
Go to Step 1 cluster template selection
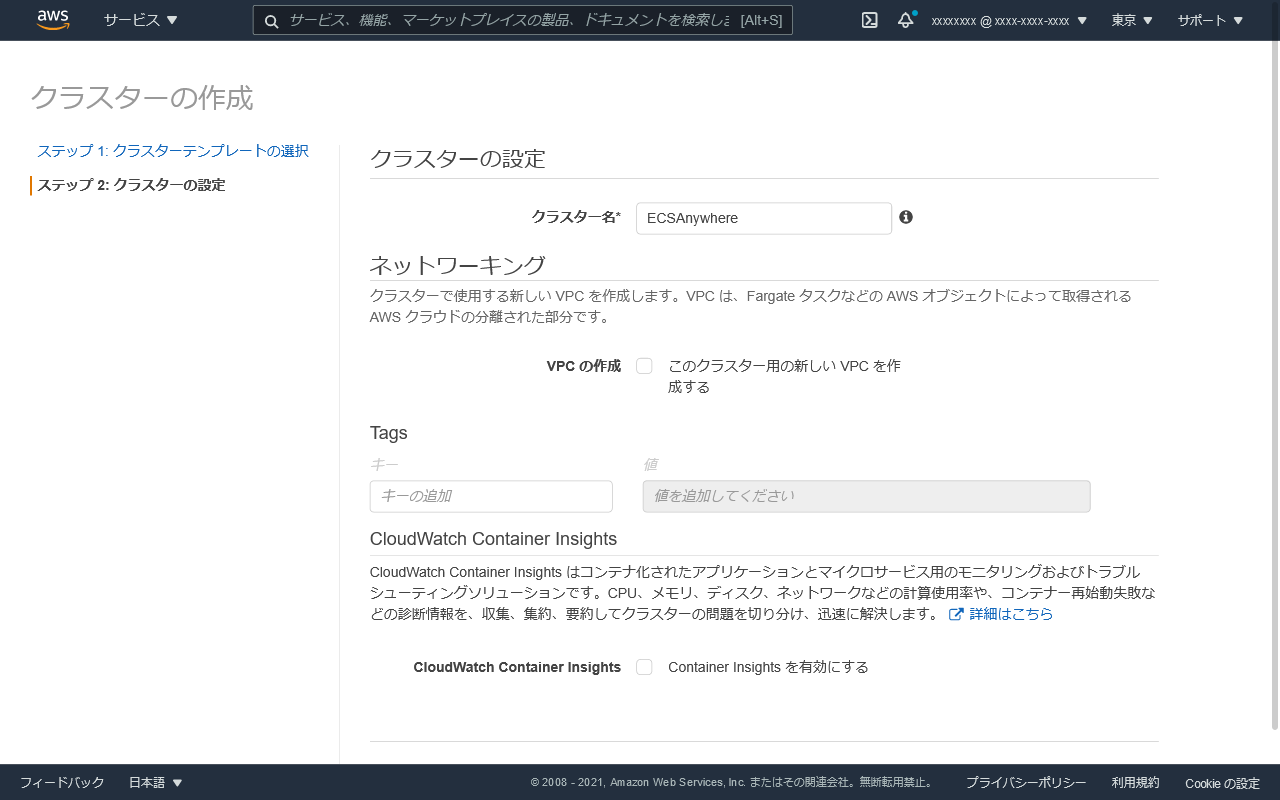pos(173,151)
